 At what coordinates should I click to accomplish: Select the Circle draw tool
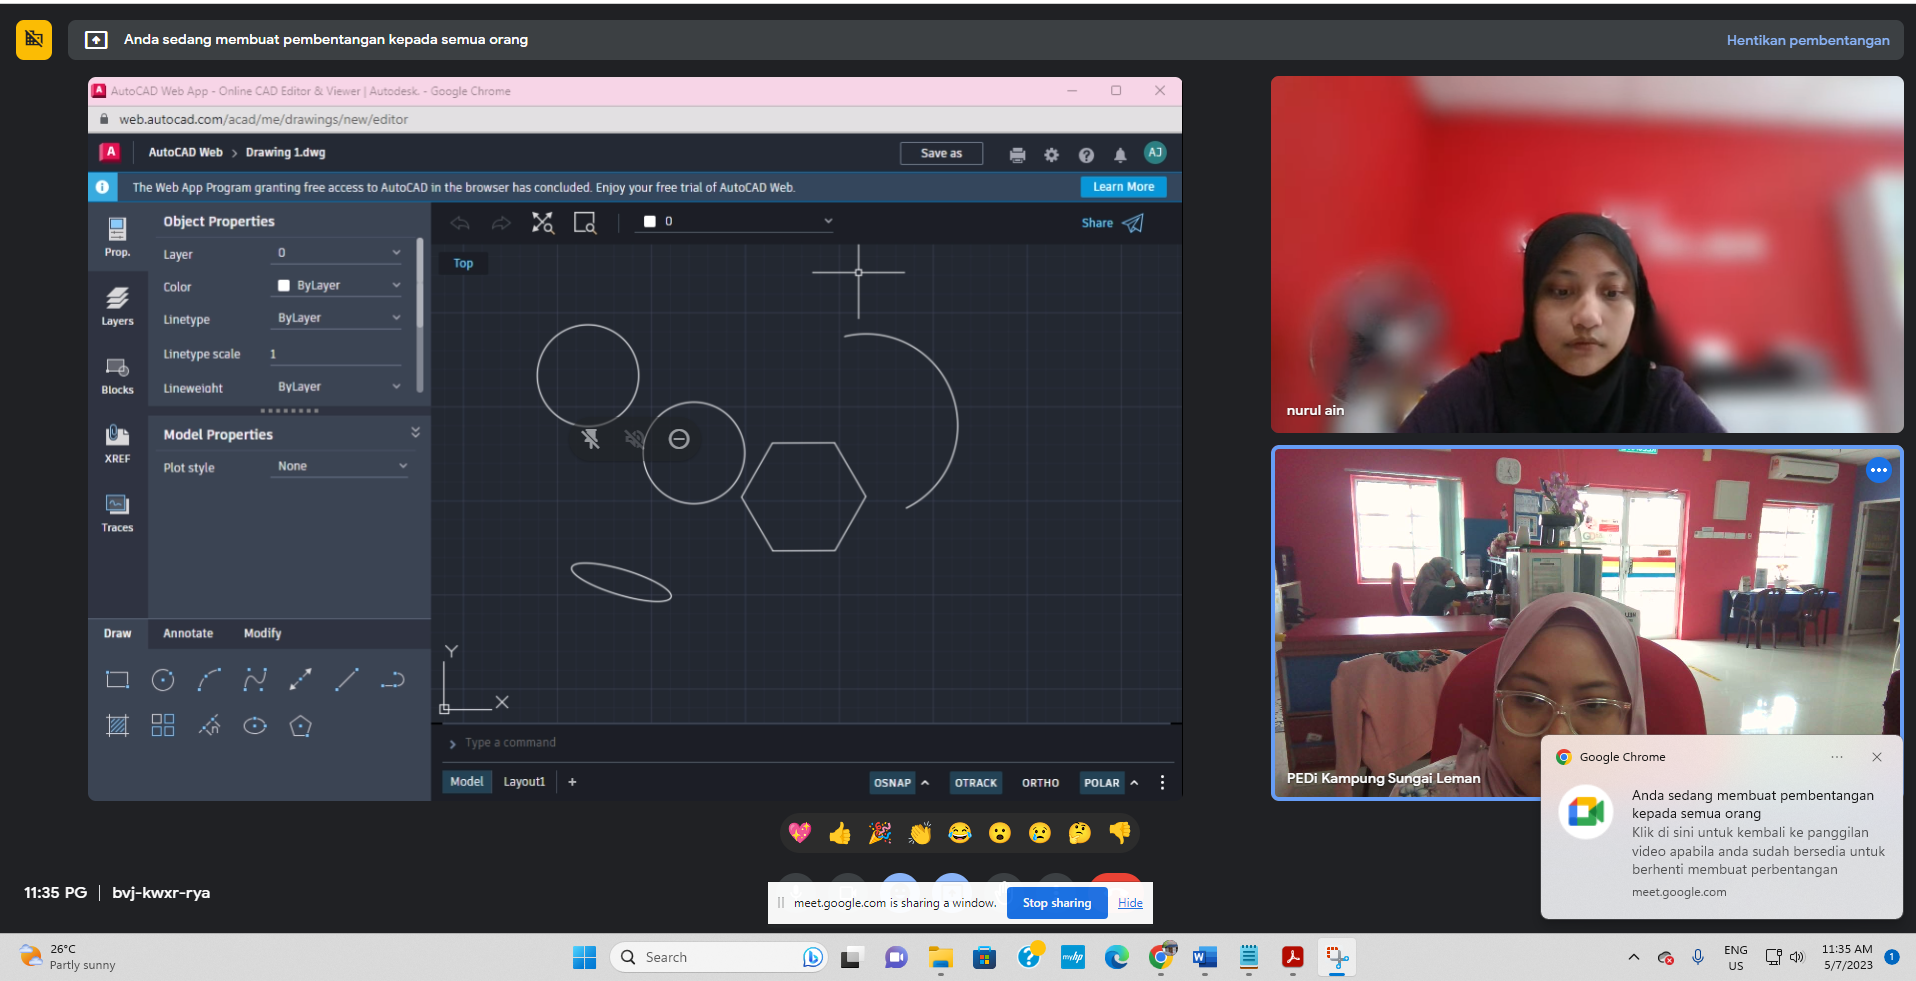[x=163, y=681]
